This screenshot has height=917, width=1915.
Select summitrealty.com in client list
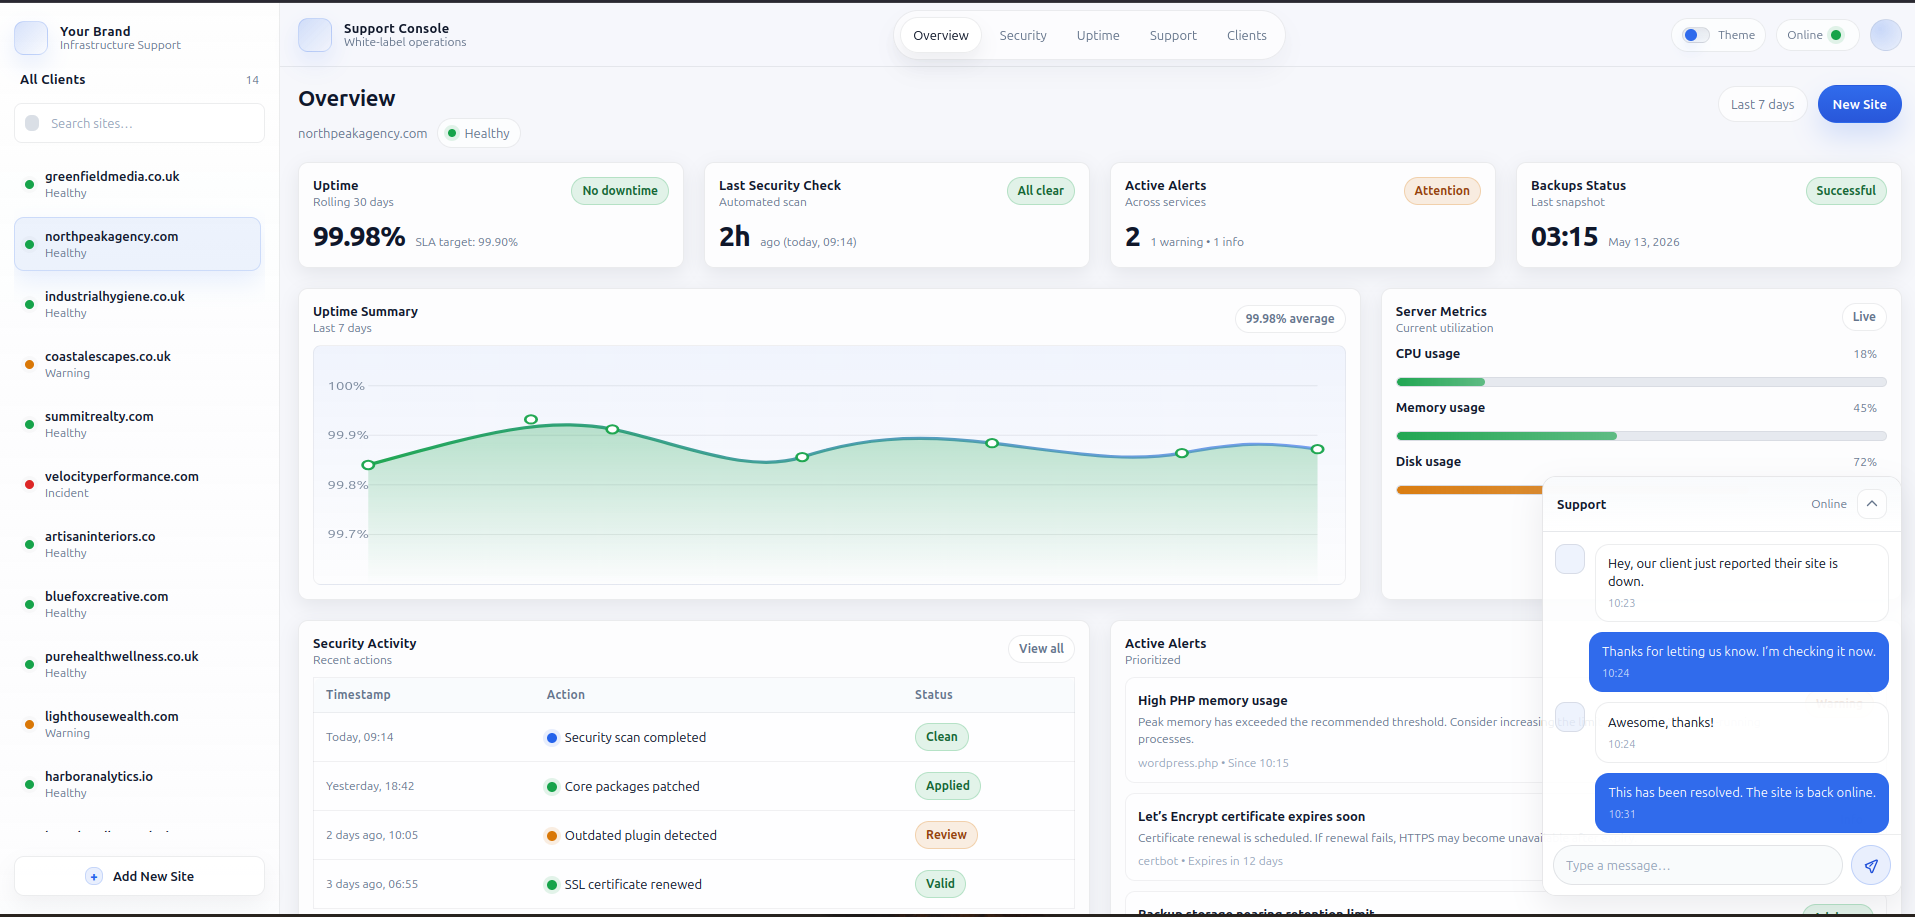pos(137,424)
